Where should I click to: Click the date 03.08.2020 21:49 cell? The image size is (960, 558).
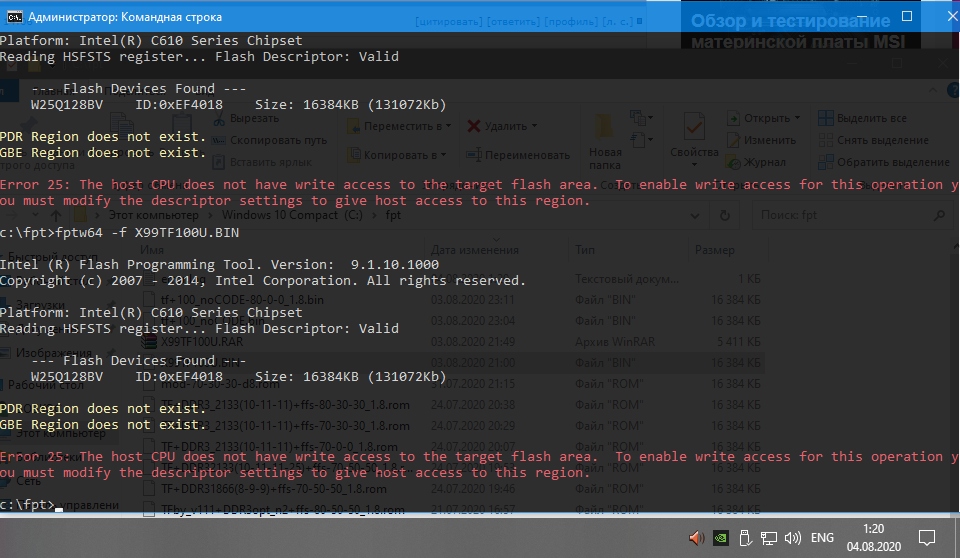coord(473,341)
